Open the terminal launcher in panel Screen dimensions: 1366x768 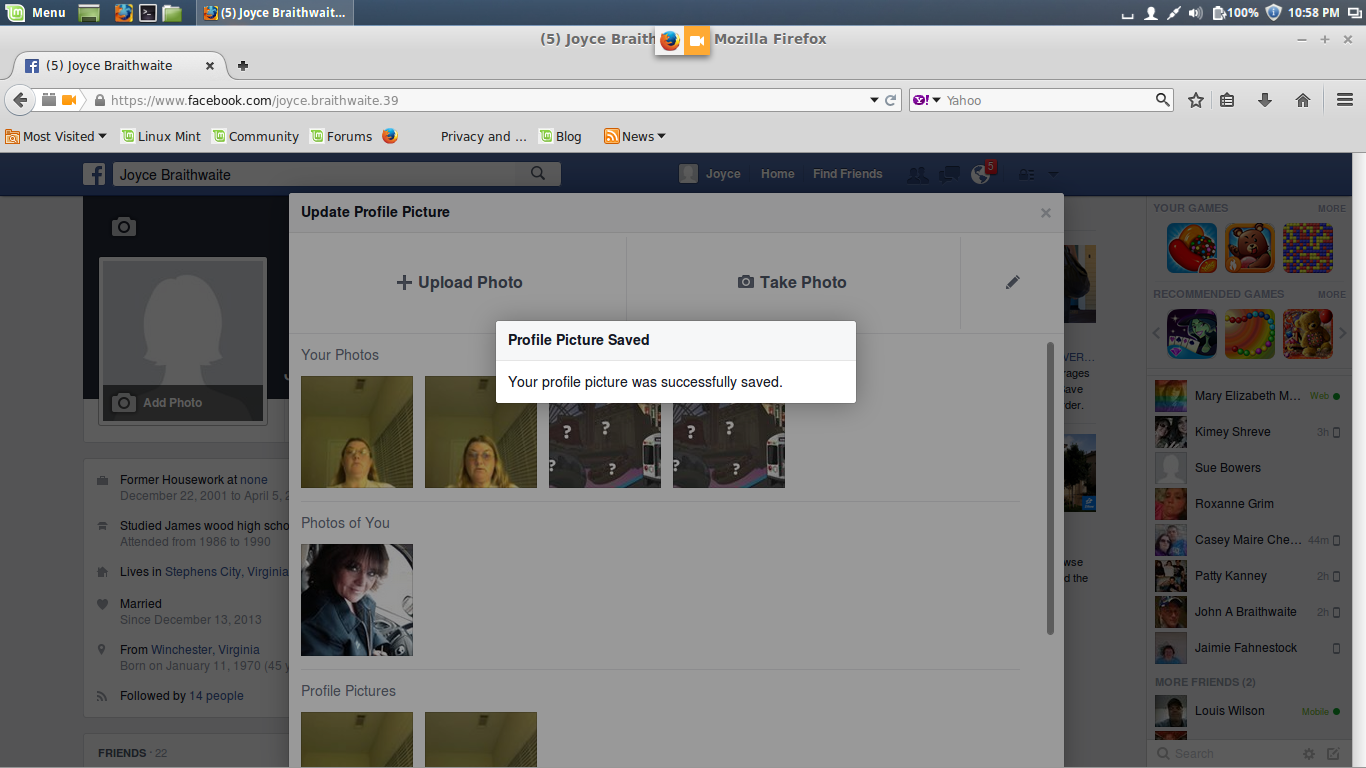pyautogui.click(x=147, y=13)
